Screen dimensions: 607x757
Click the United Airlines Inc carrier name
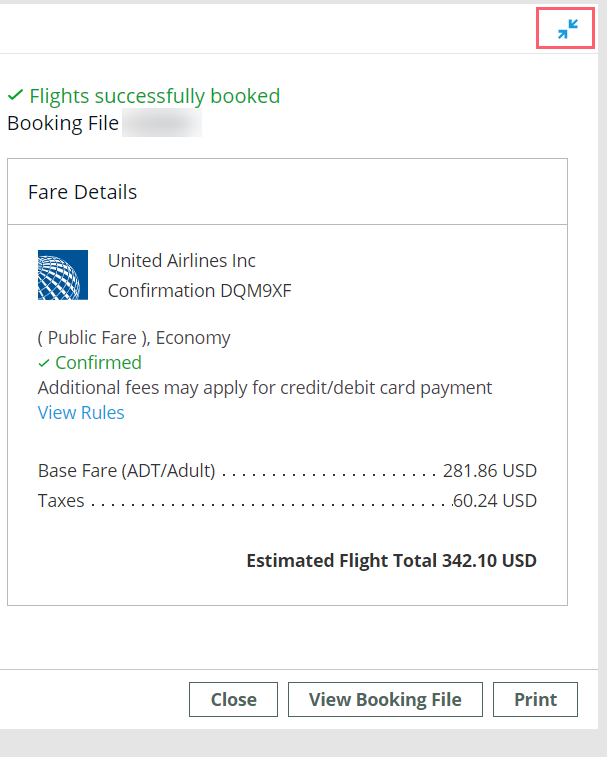tap(182, 261)
